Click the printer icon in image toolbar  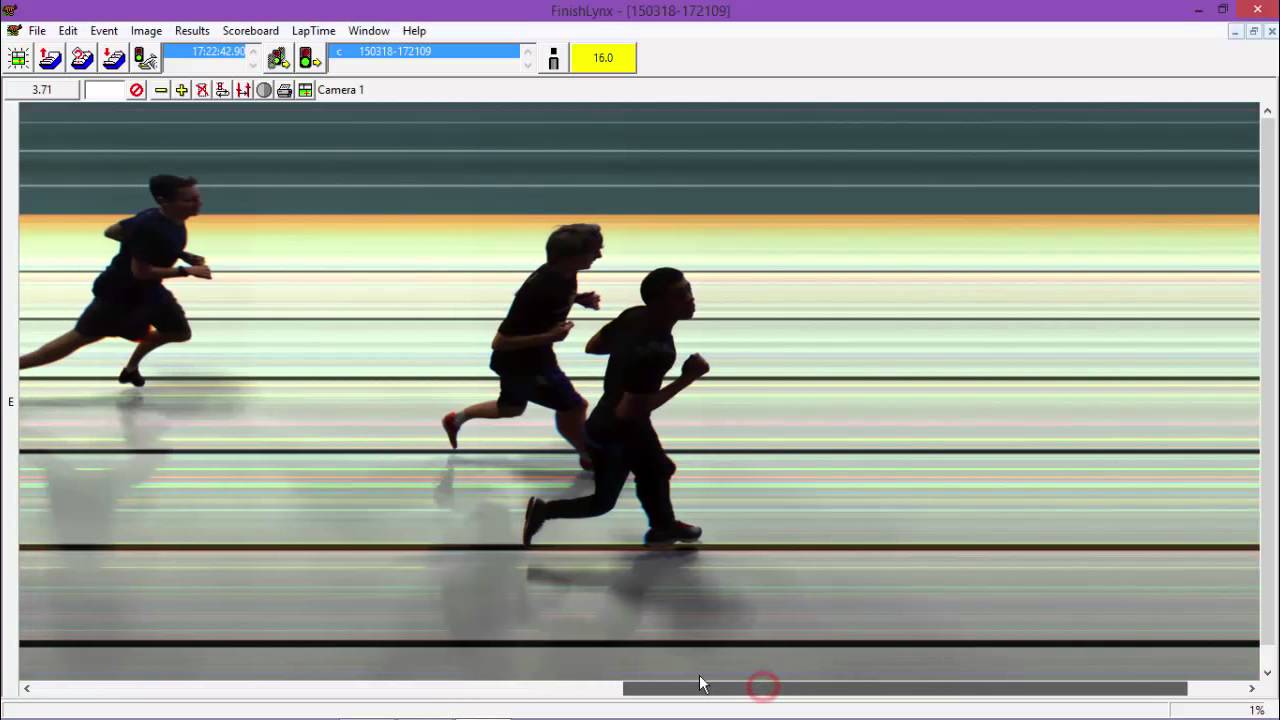tap(284, 90)
